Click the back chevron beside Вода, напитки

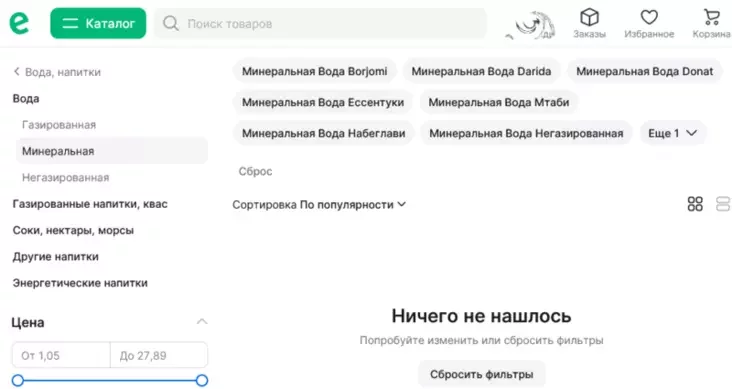(17, 71)
